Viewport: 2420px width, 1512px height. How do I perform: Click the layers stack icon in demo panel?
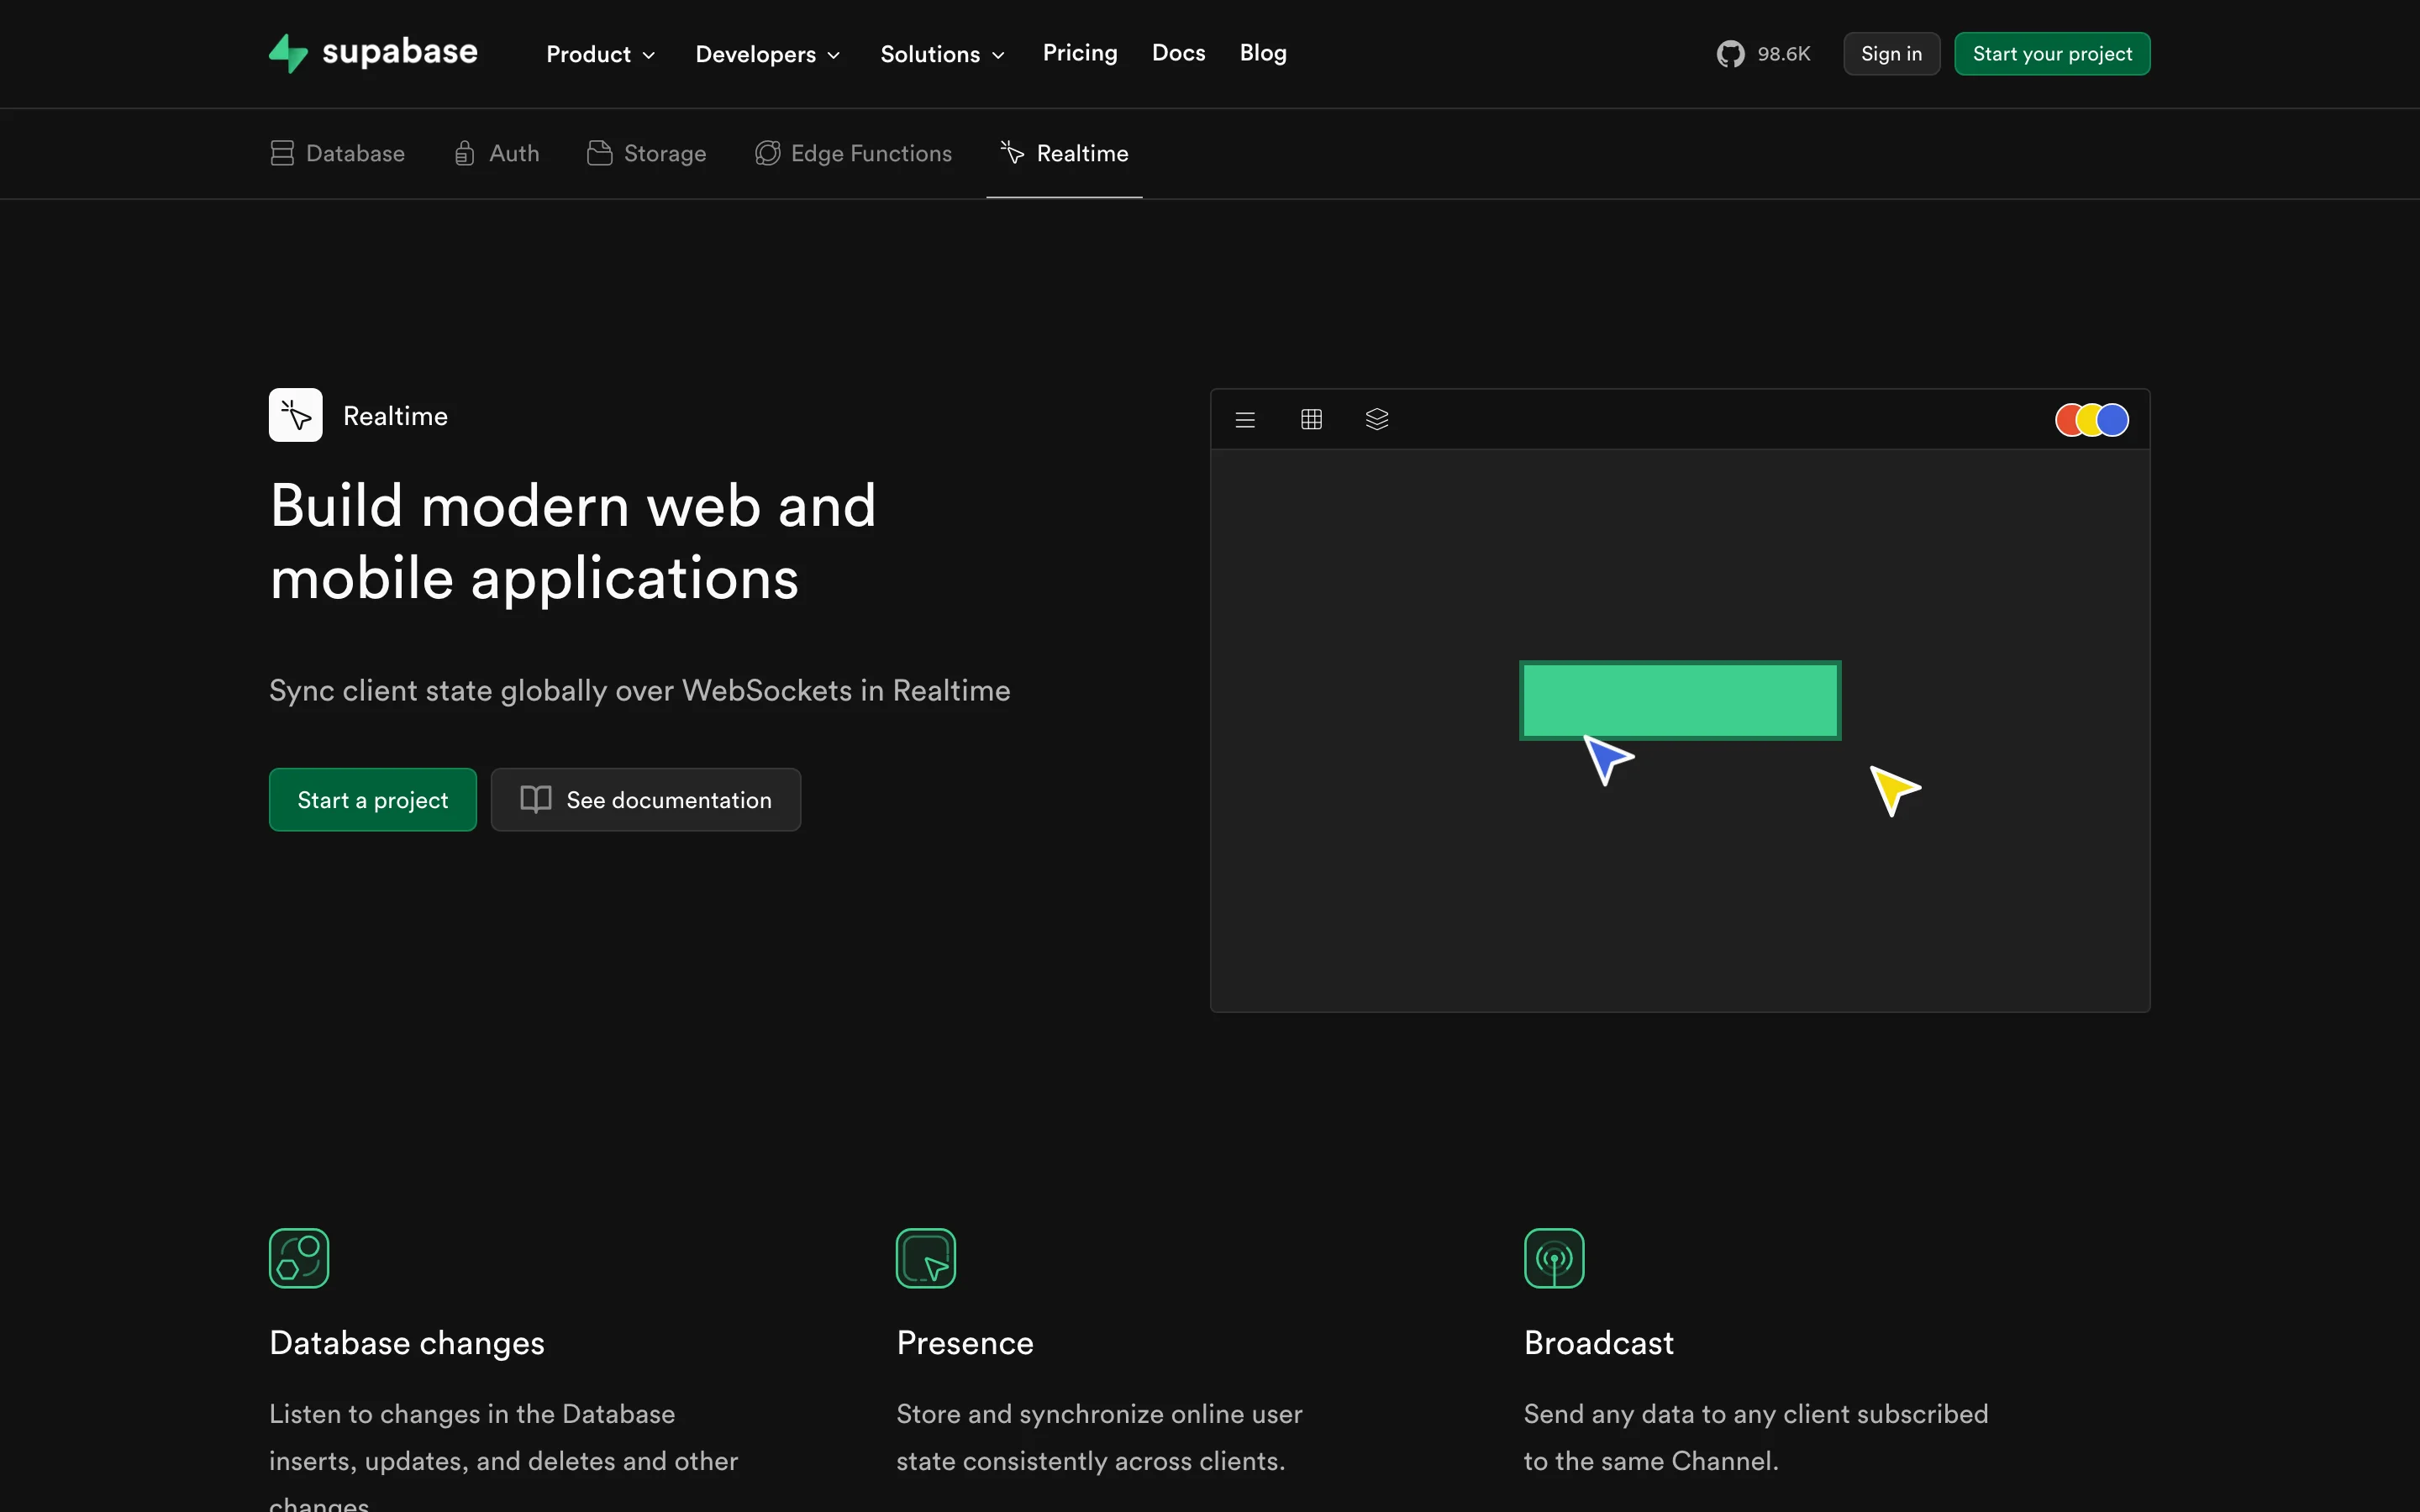click(x=1377, y=420)
